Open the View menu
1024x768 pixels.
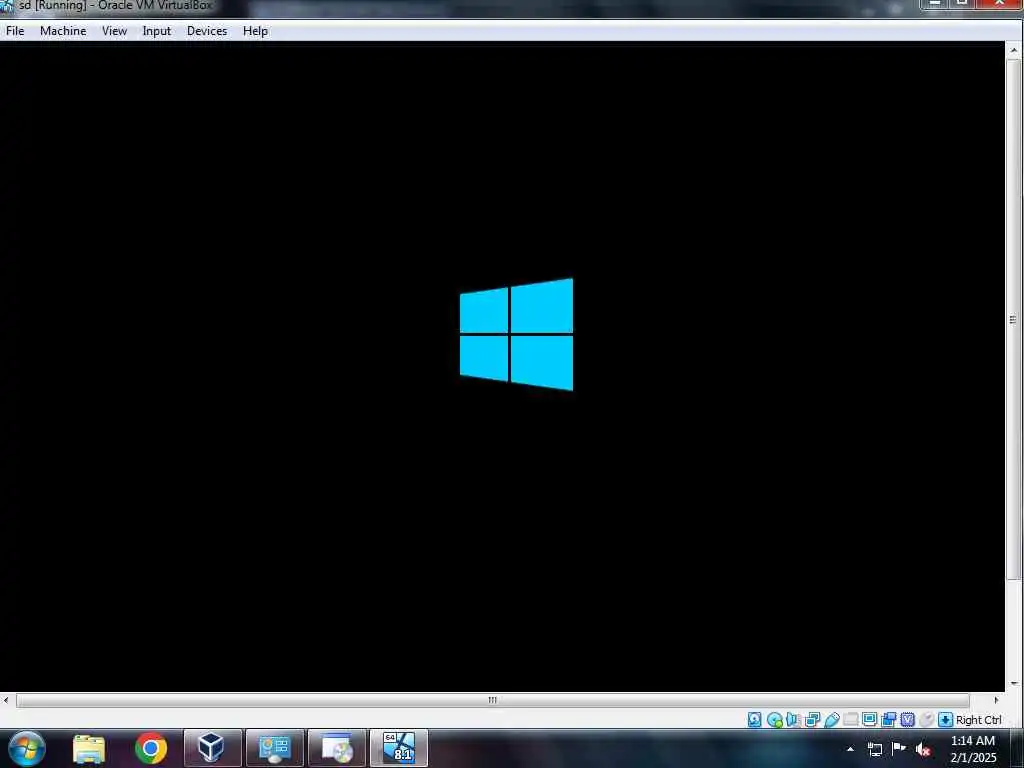[x=114, y=31]
